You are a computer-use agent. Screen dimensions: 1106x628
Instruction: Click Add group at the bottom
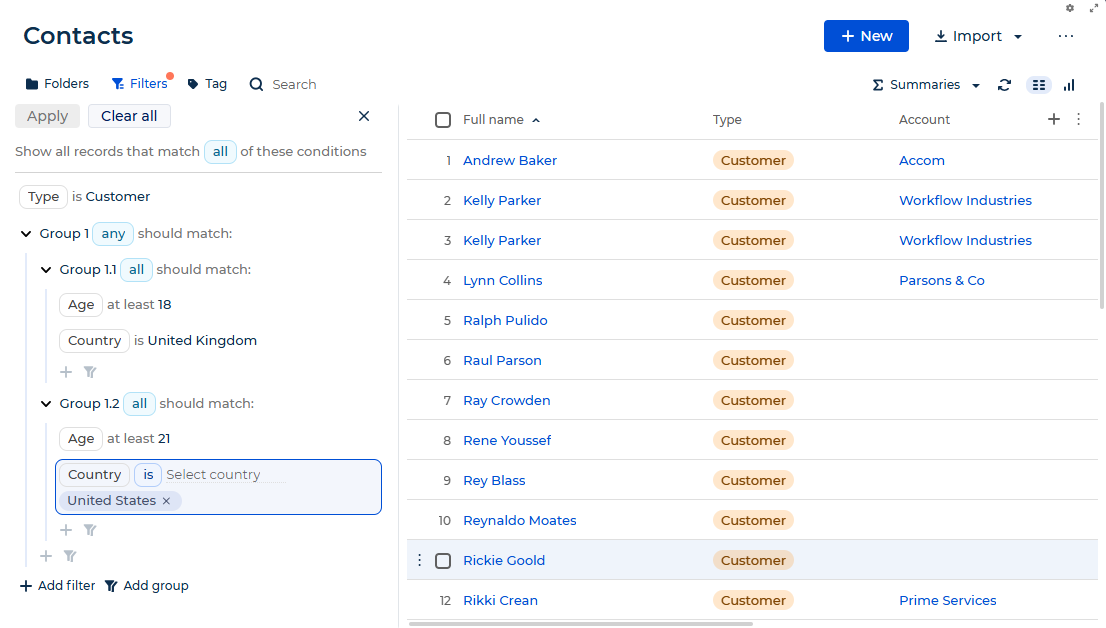pyautogui.click(x=147, y=586)
